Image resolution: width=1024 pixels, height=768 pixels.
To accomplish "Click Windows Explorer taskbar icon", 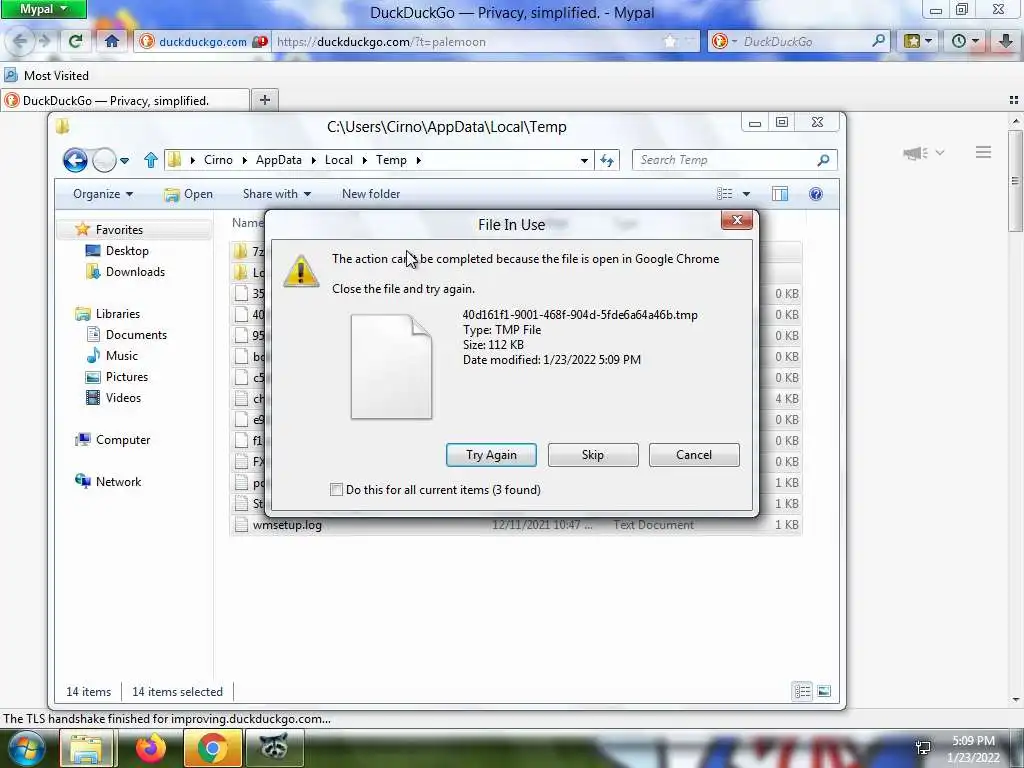I will [88, 748].
